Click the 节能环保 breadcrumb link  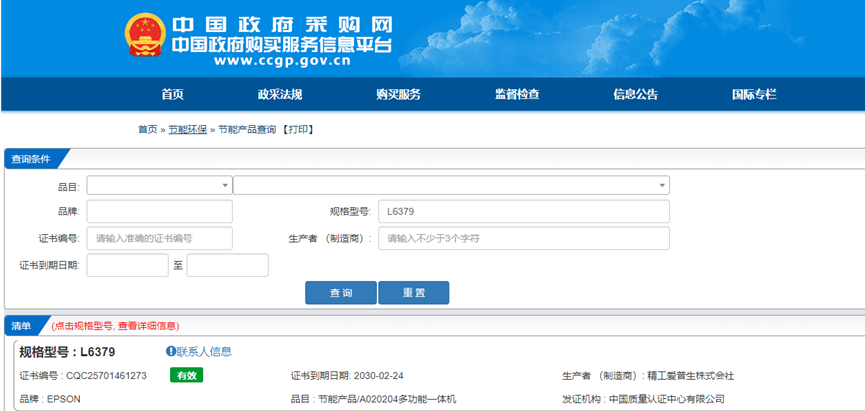click(x=187, y=130)
